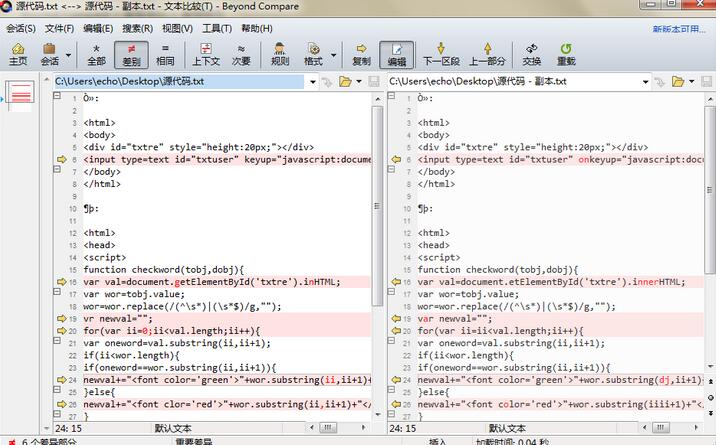
Task: Click copy-right arrow on left line 20
Action: click(x=62, y=330)
